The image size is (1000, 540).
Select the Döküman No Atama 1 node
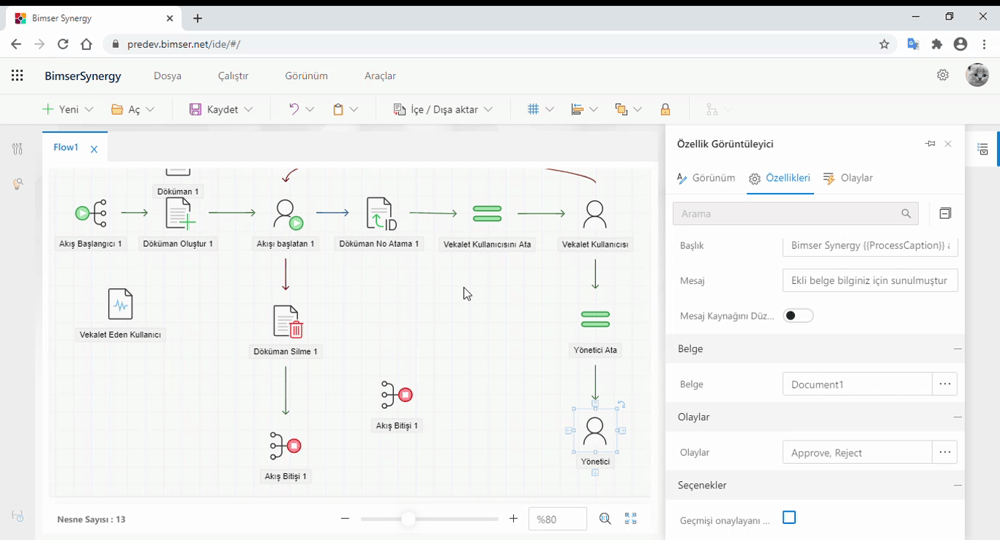pyautogui.click(x=381, y=214)
